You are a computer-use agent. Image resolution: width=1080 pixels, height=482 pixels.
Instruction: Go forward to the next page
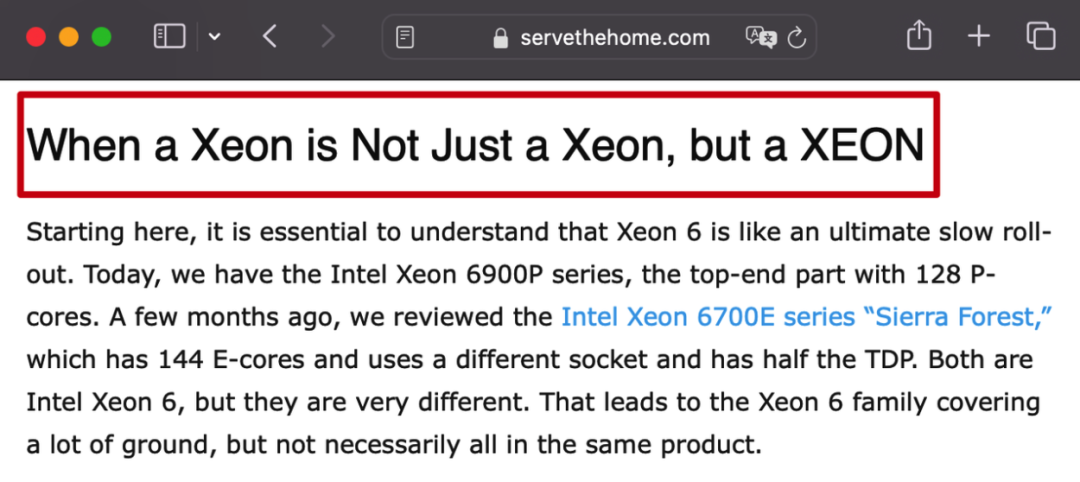[327, 38]
